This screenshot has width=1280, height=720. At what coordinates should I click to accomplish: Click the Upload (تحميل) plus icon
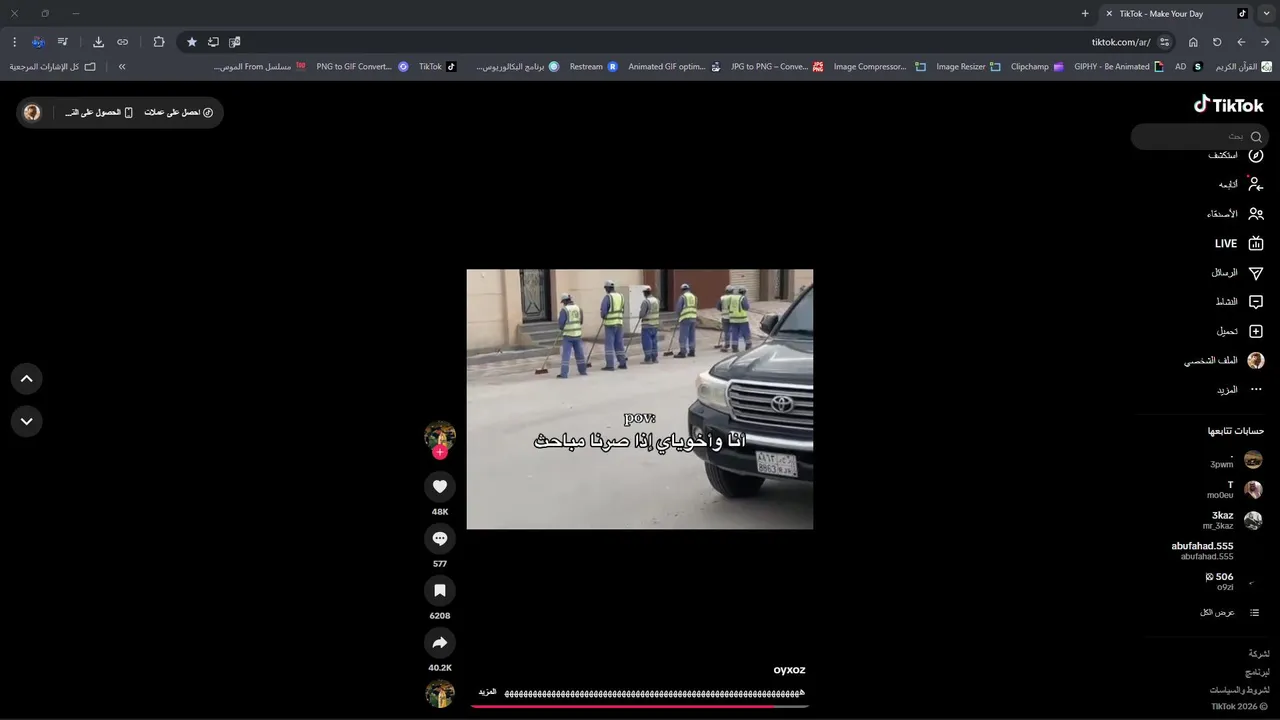pos(1256,331)
